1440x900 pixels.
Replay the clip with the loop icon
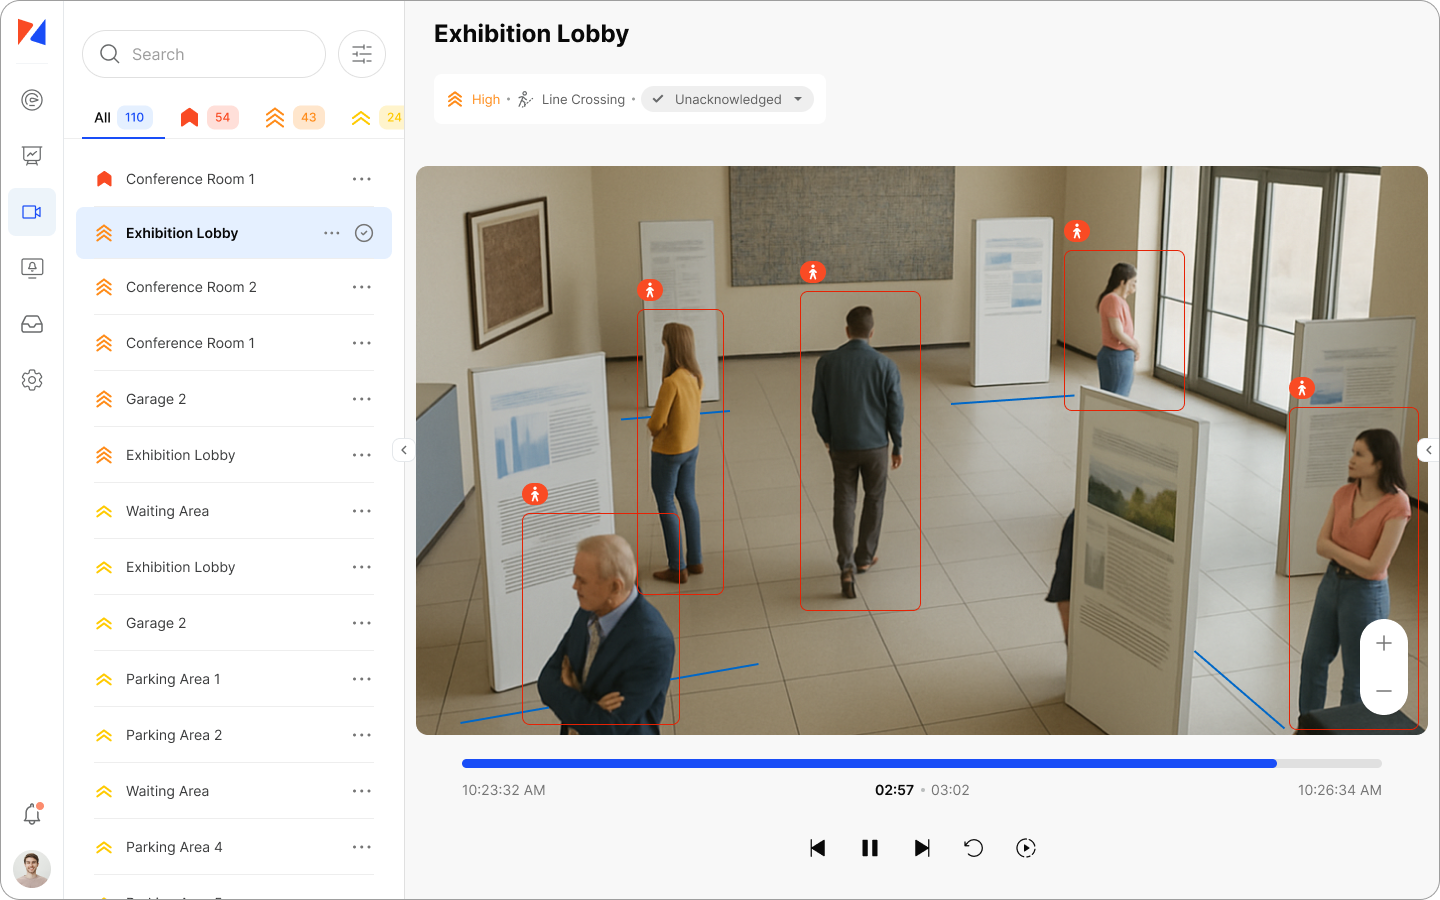click(973, 848)
